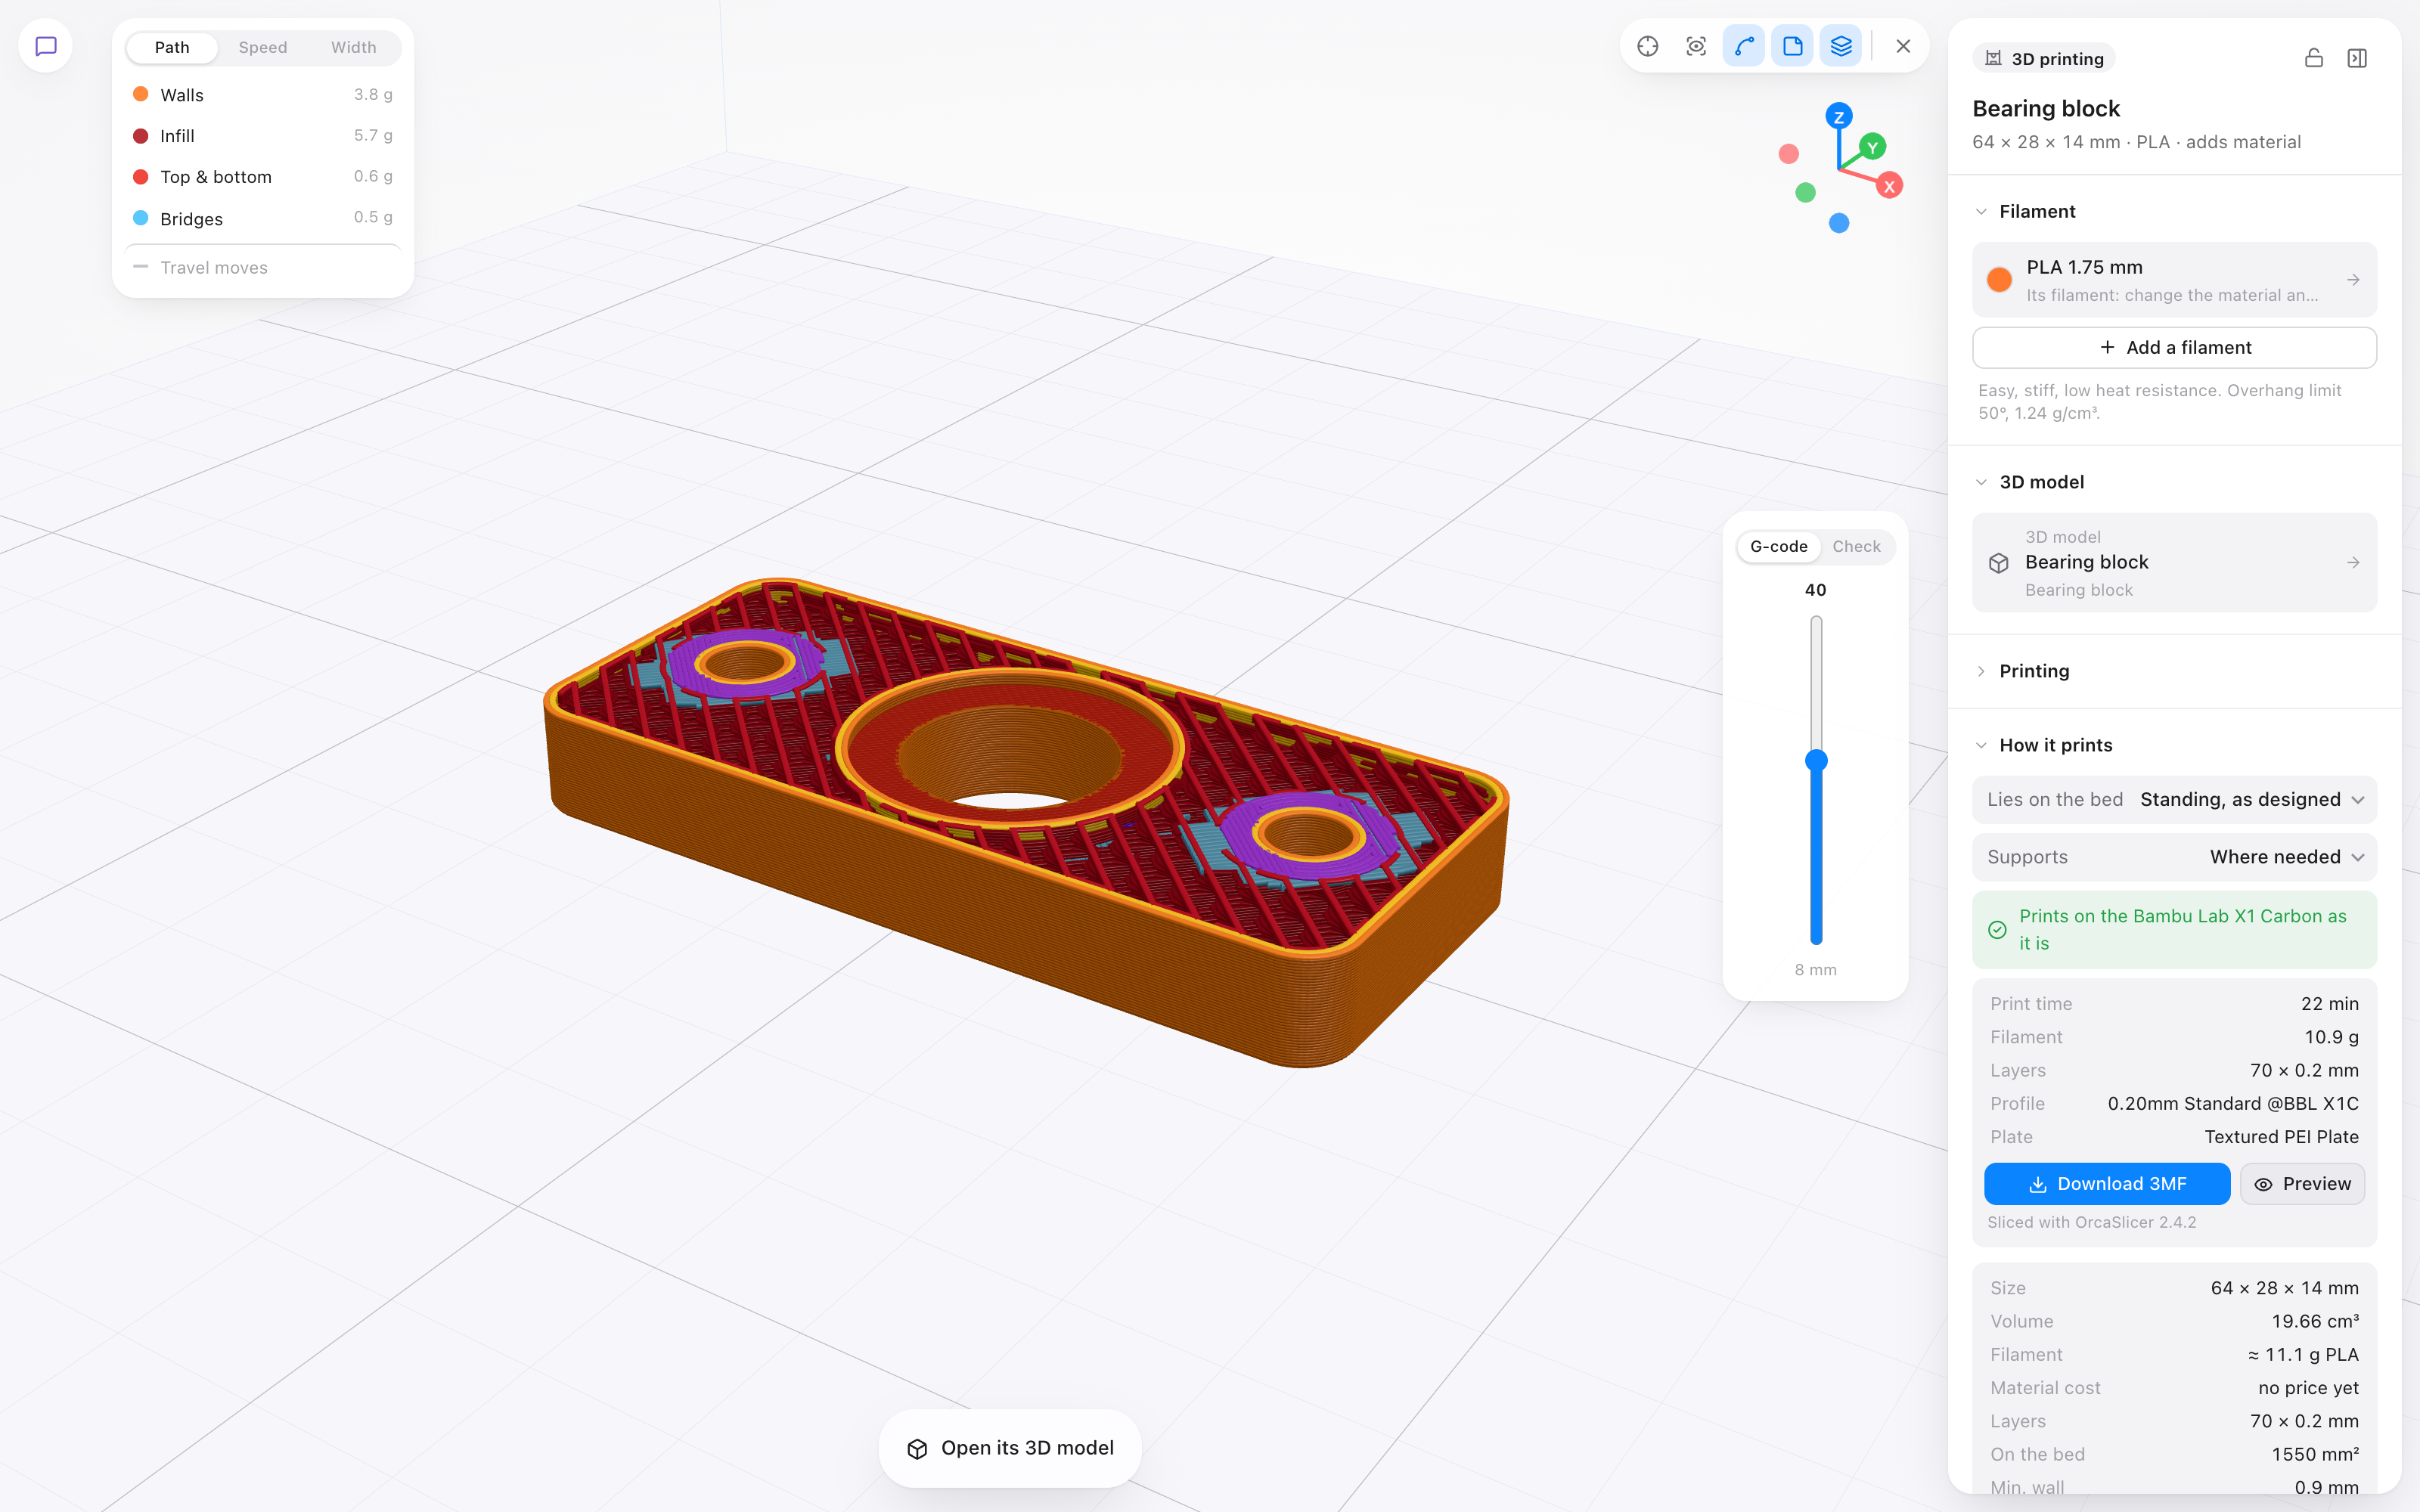Click Download 3MF button
The image size is (2420, 1512).
click(x=2107, y=1184)
